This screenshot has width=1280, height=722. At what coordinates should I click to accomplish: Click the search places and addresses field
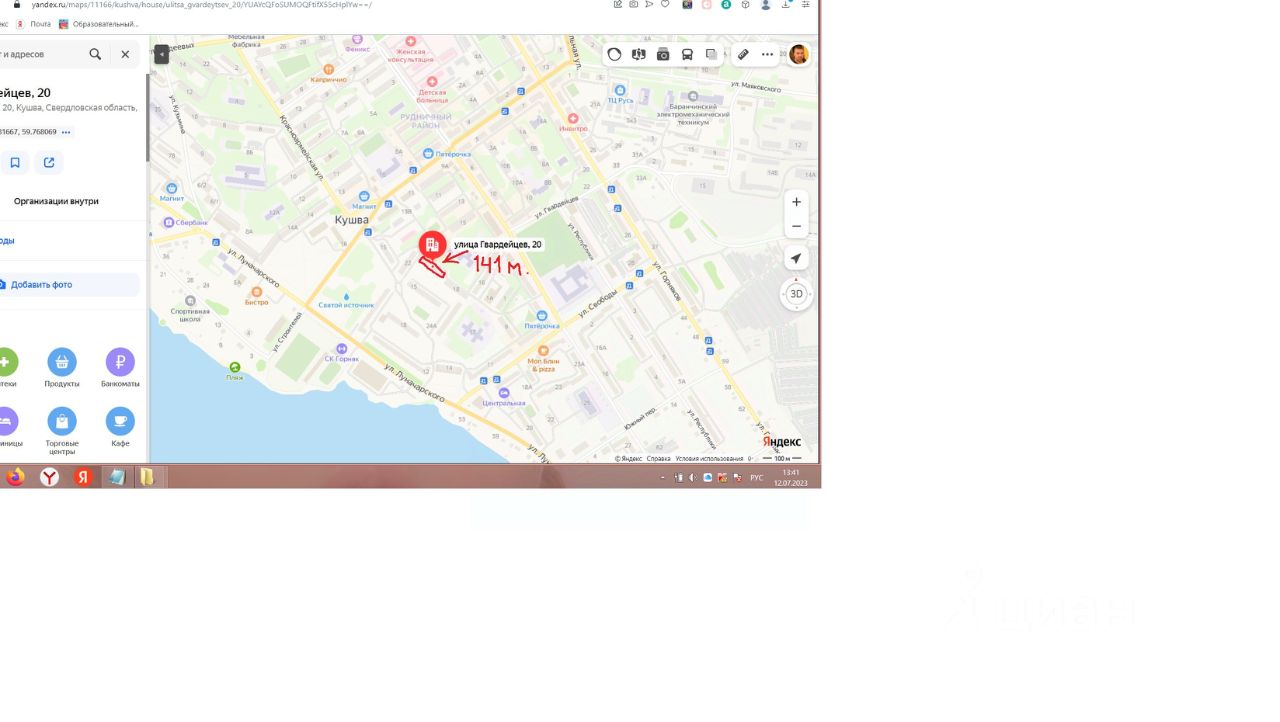point(40,54)
